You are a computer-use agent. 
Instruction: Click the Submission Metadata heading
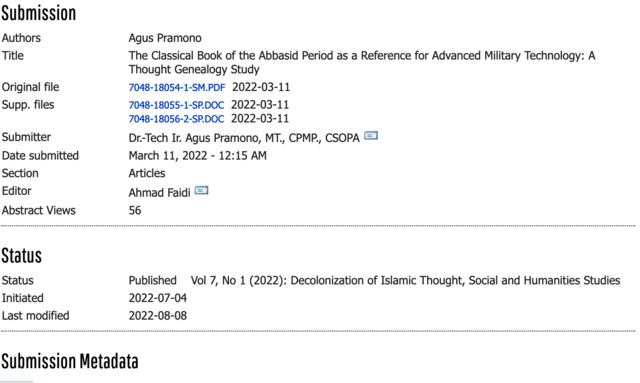70,361
